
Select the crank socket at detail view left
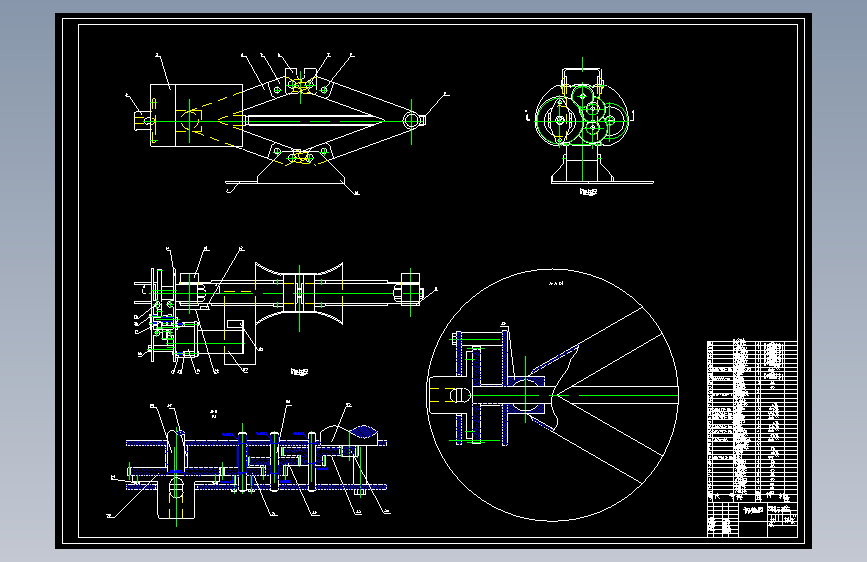tap(450, 395)
